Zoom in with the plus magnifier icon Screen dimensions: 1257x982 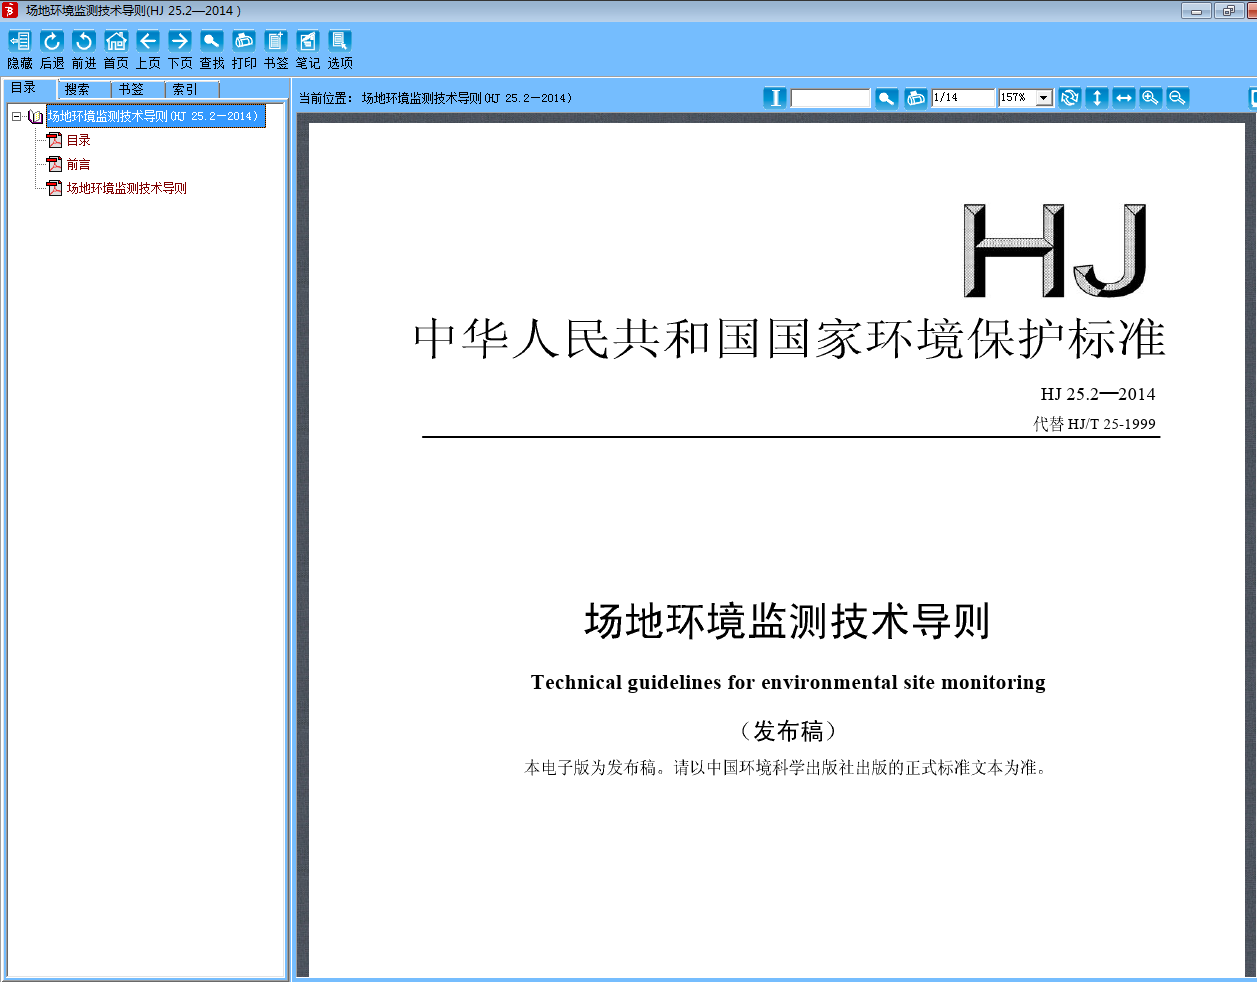click(x=1151, y=97)
